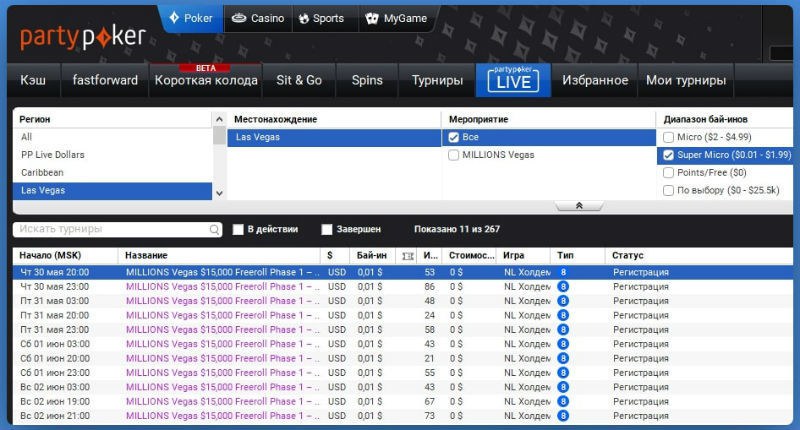
Task: Check the MILLIONS Vegas event checkbox
Action: point(454,155)
